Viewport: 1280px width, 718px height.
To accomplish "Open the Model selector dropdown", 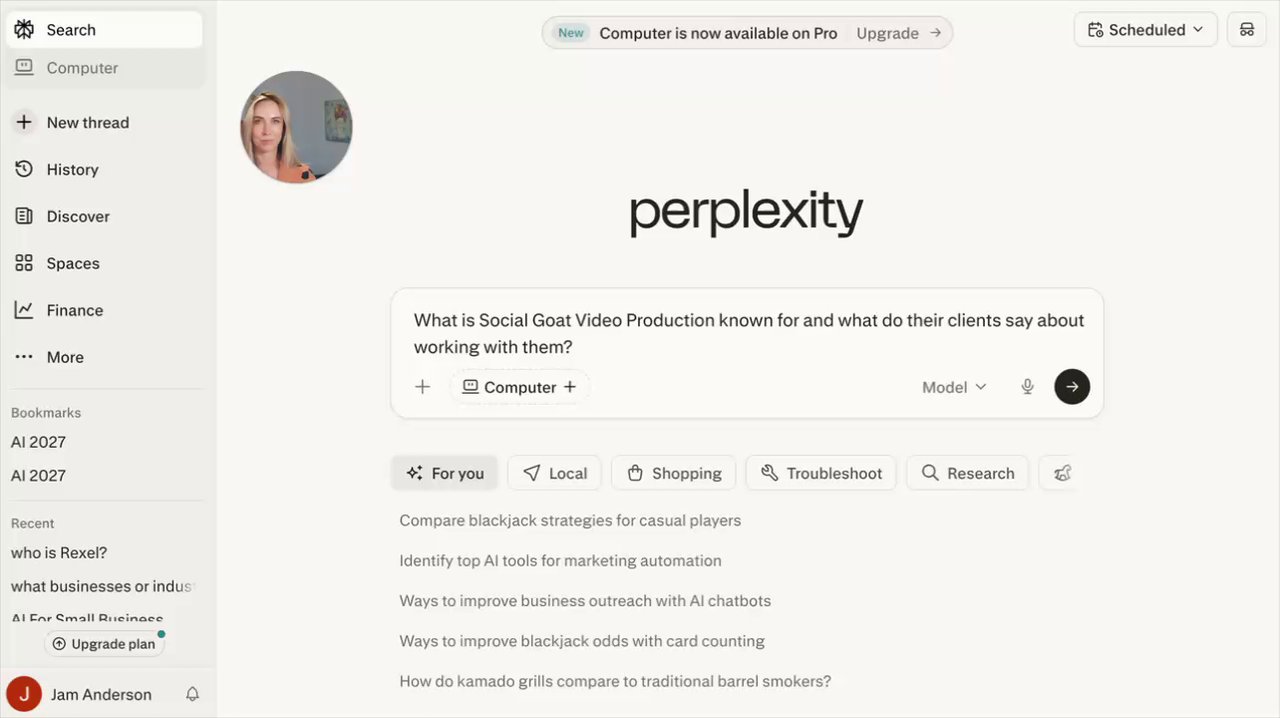I will 954,387.
